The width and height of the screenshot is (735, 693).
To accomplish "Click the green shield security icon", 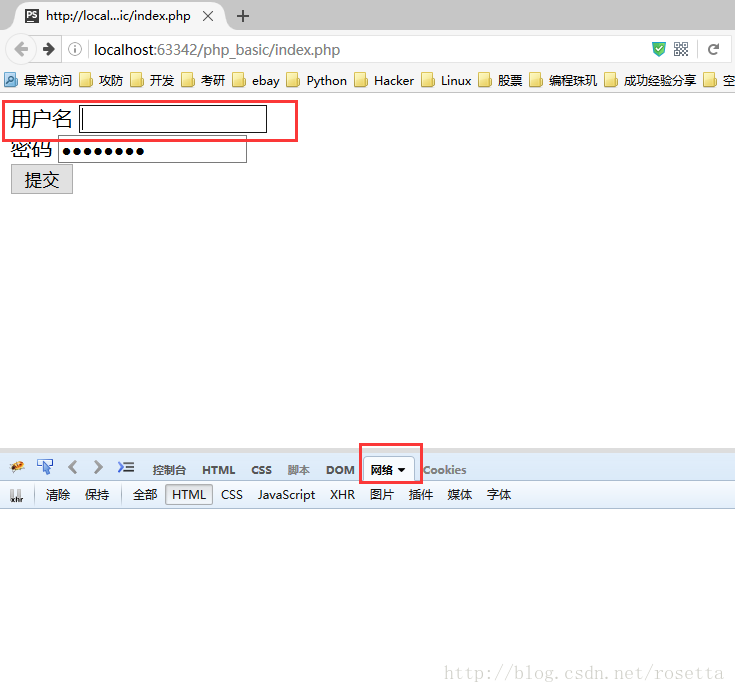I will coord(659,49).
